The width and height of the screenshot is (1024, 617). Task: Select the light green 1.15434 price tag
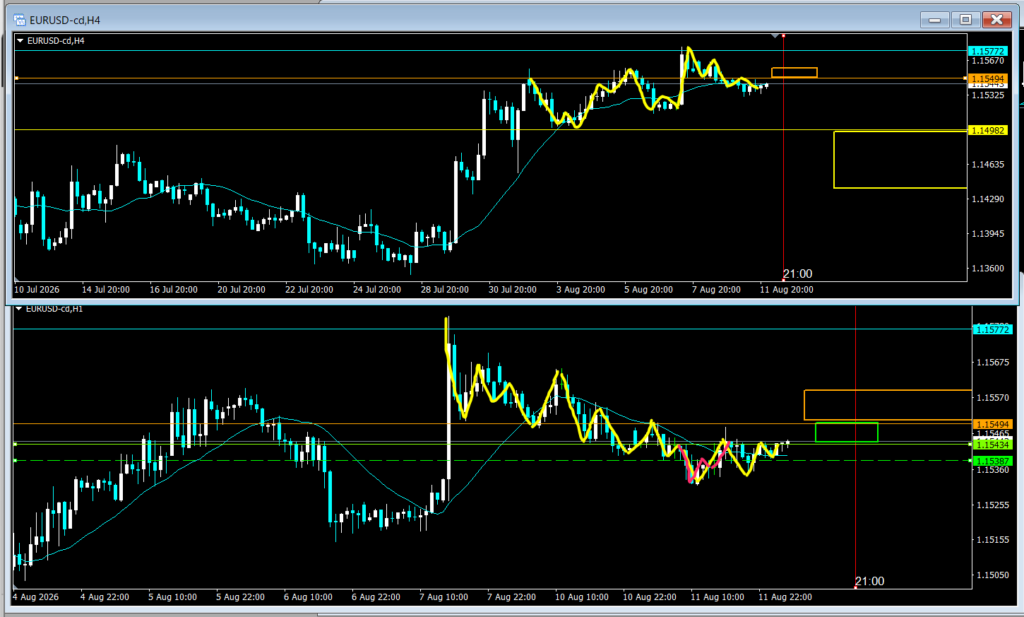992,445
